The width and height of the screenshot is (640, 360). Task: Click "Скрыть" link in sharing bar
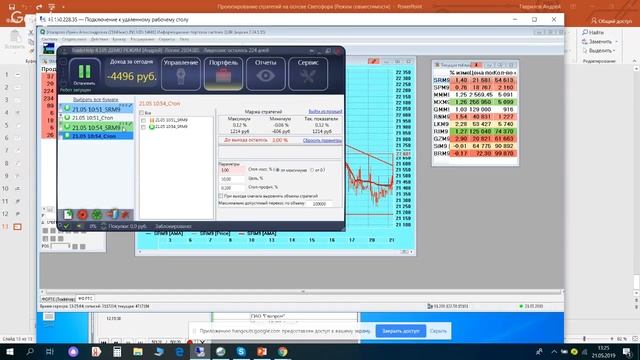click(438, 331)
